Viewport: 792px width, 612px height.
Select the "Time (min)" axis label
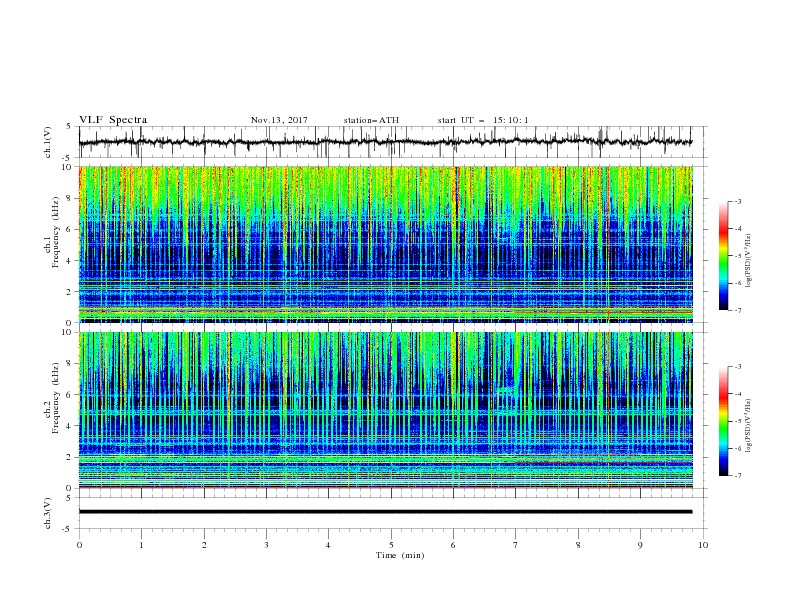click(x=400, y=555)
